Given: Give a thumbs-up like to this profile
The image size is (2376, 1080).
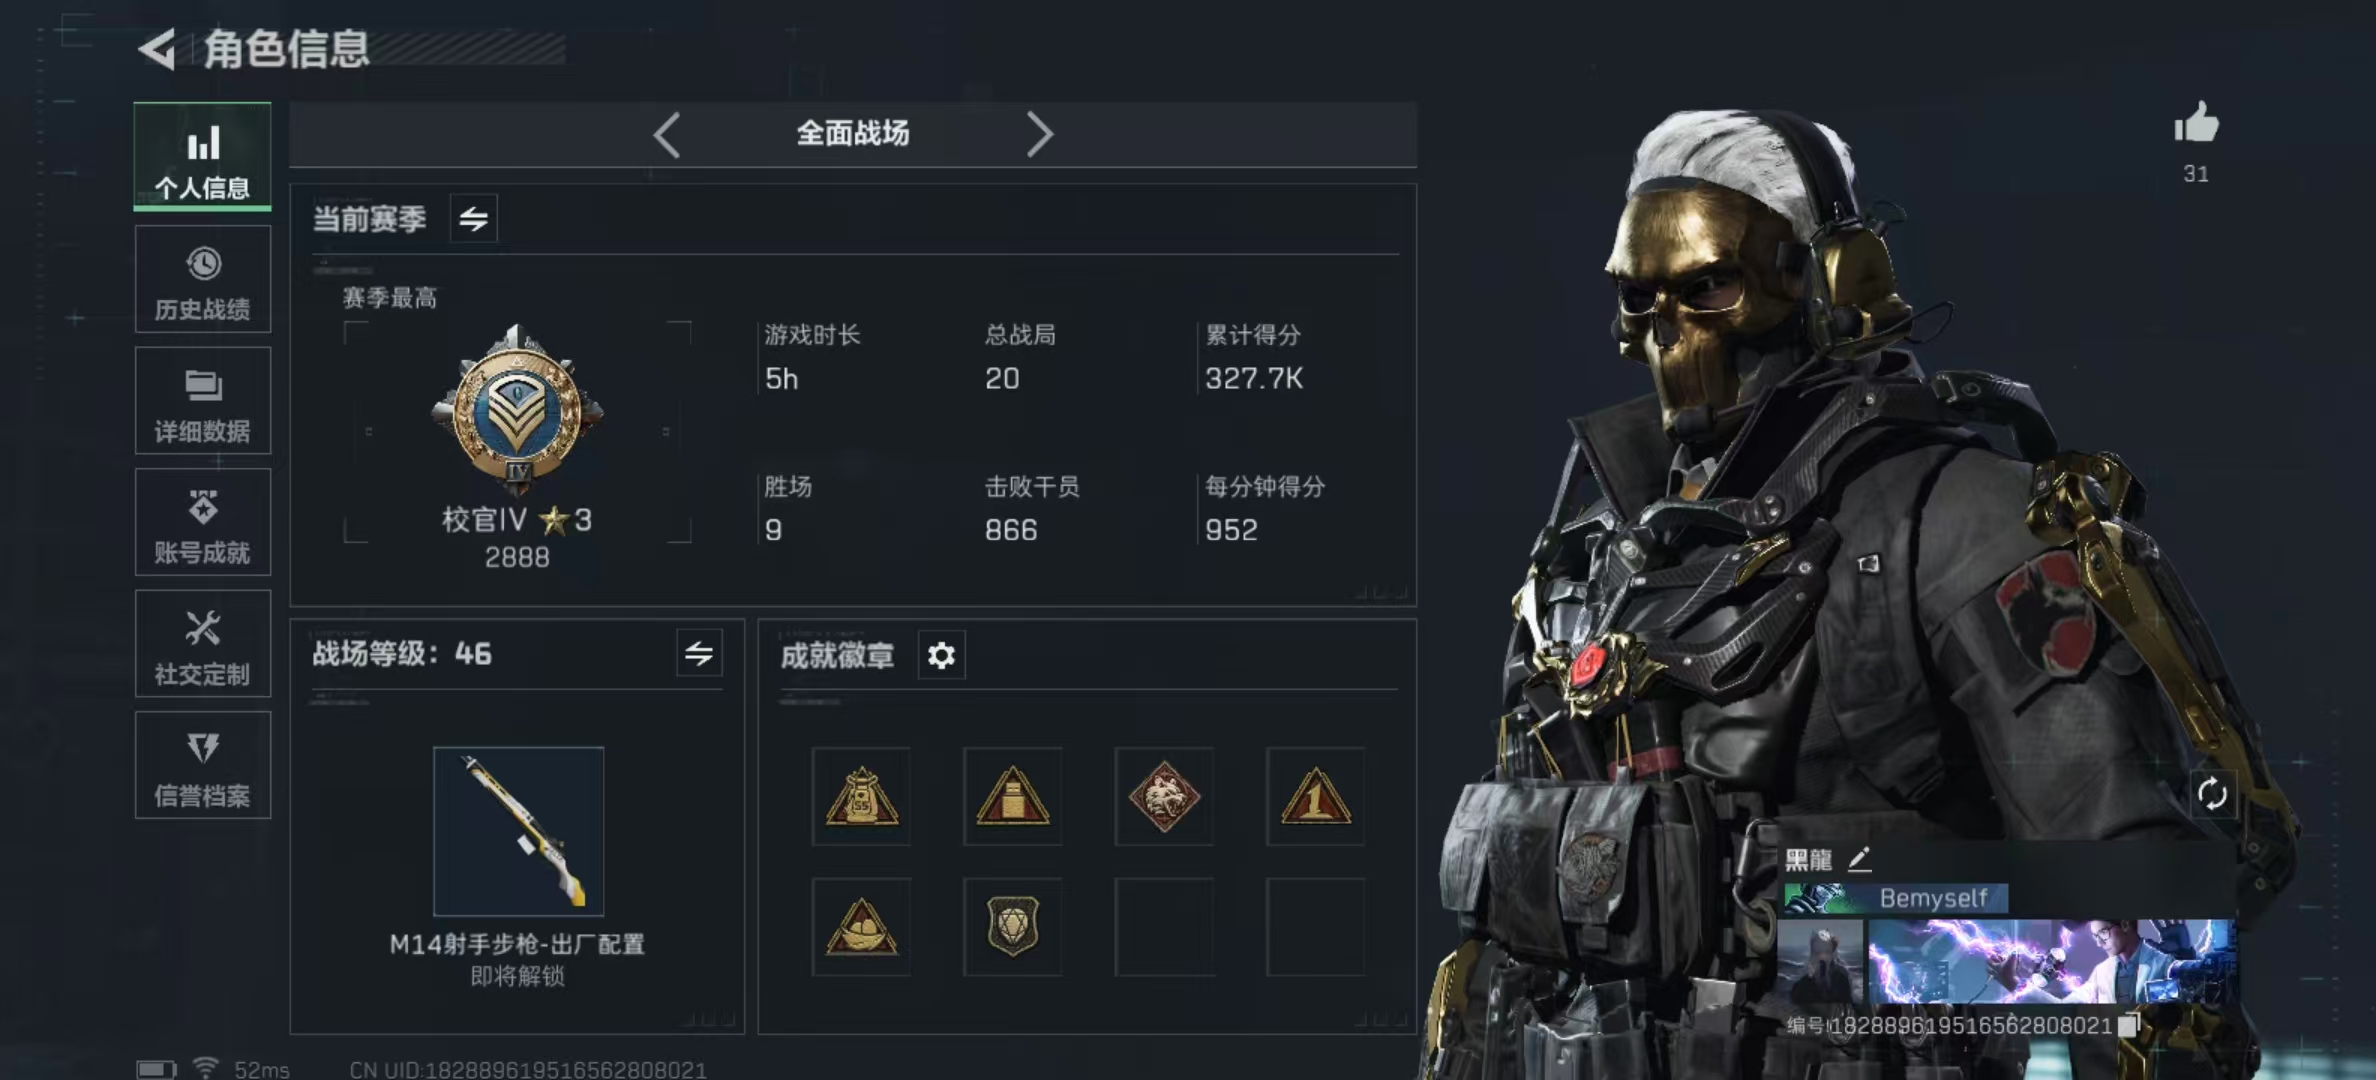Looking at the screenshot, I should [2196, 124].
